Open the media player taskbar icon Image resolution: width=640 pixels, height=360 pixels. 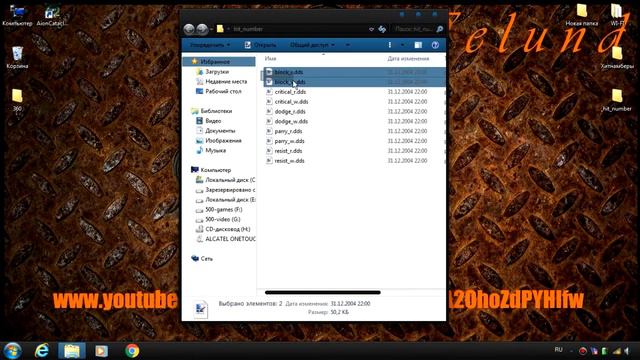[101, 351]
